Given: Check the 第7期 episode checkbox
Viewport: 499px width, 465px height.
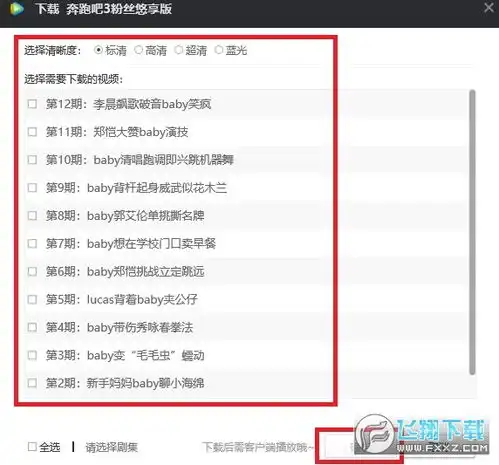Looking at the screenshot, I should tap(32, 244).
